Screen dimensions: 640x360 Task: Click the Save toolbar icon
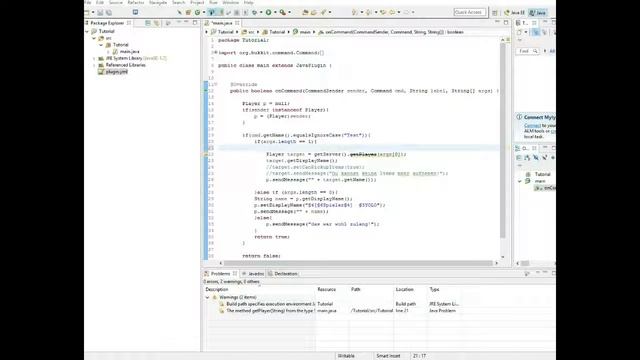click(100, 13)
